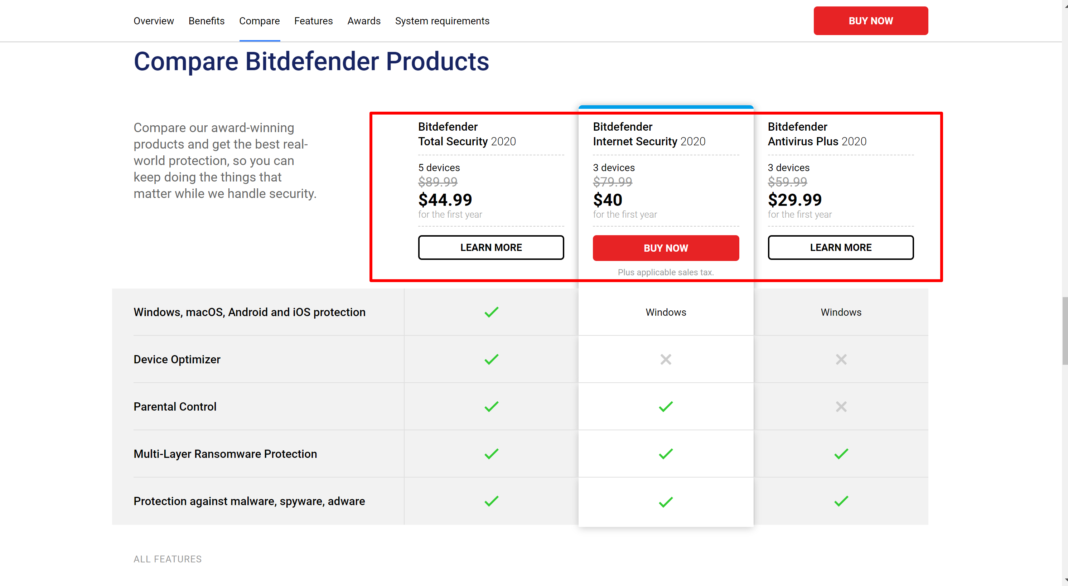Screen dimensions: 1068x586
Task: Click Total Security checkmark for multi-platform protection
Action: point(491,312)
